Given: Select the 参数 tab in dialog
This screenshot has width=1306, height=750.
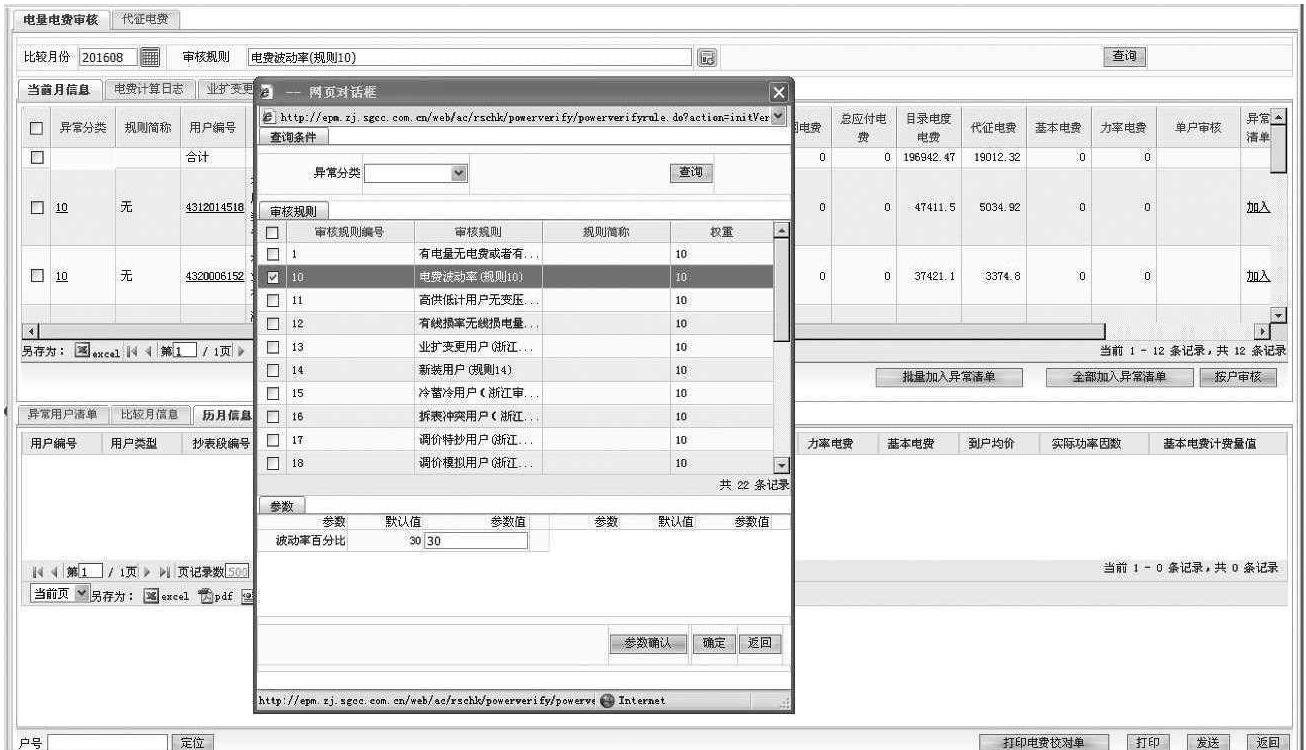Looking at the screenshot, I should pos(281,506).
